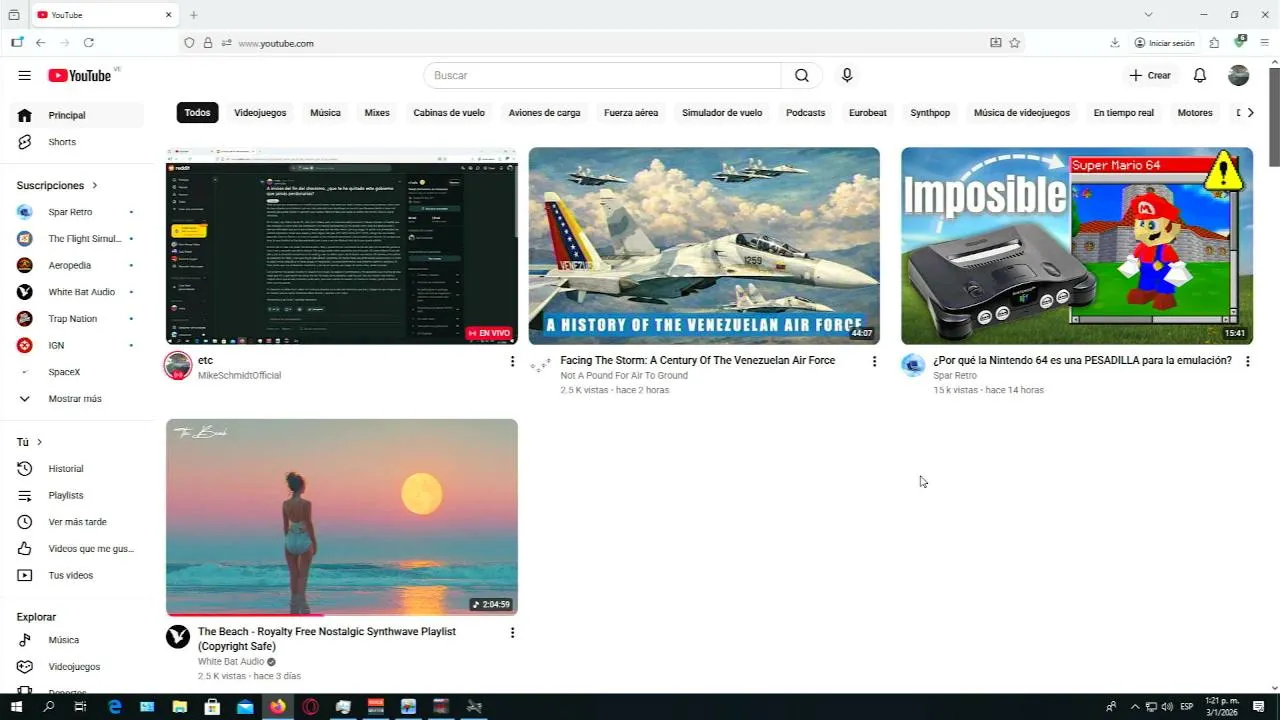Select the Mixes chip
1280x720 pixels.
click(377, 113)
